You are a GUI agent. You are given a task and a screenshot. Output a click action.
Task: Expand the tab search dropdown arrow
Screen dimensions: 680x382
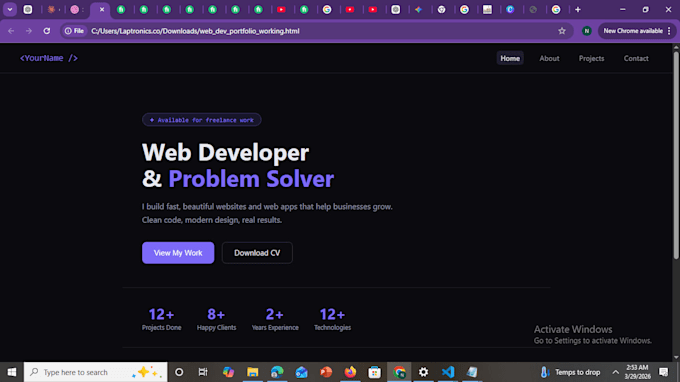click(x=10, y=9)
